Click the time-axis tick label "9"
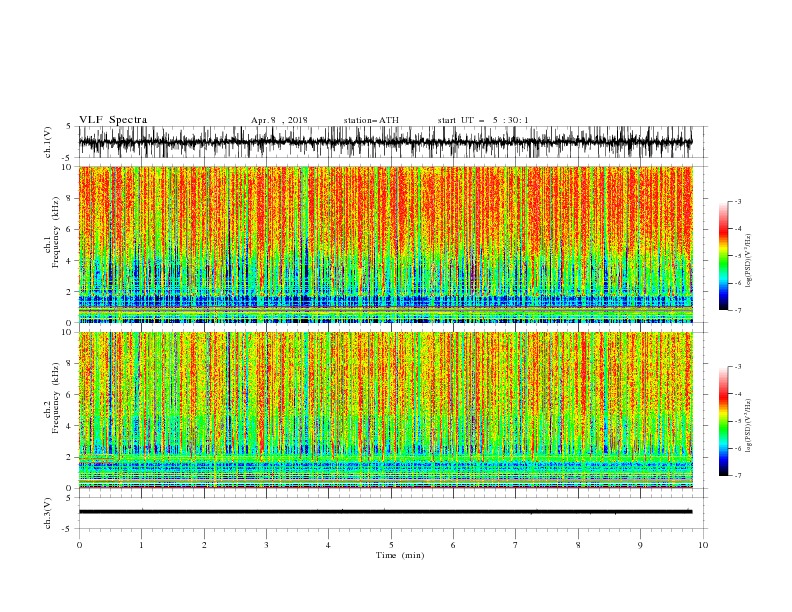Image resolution: width=792 pixels, height=612 pixels. pyautogui.click(x=640, y=545)
